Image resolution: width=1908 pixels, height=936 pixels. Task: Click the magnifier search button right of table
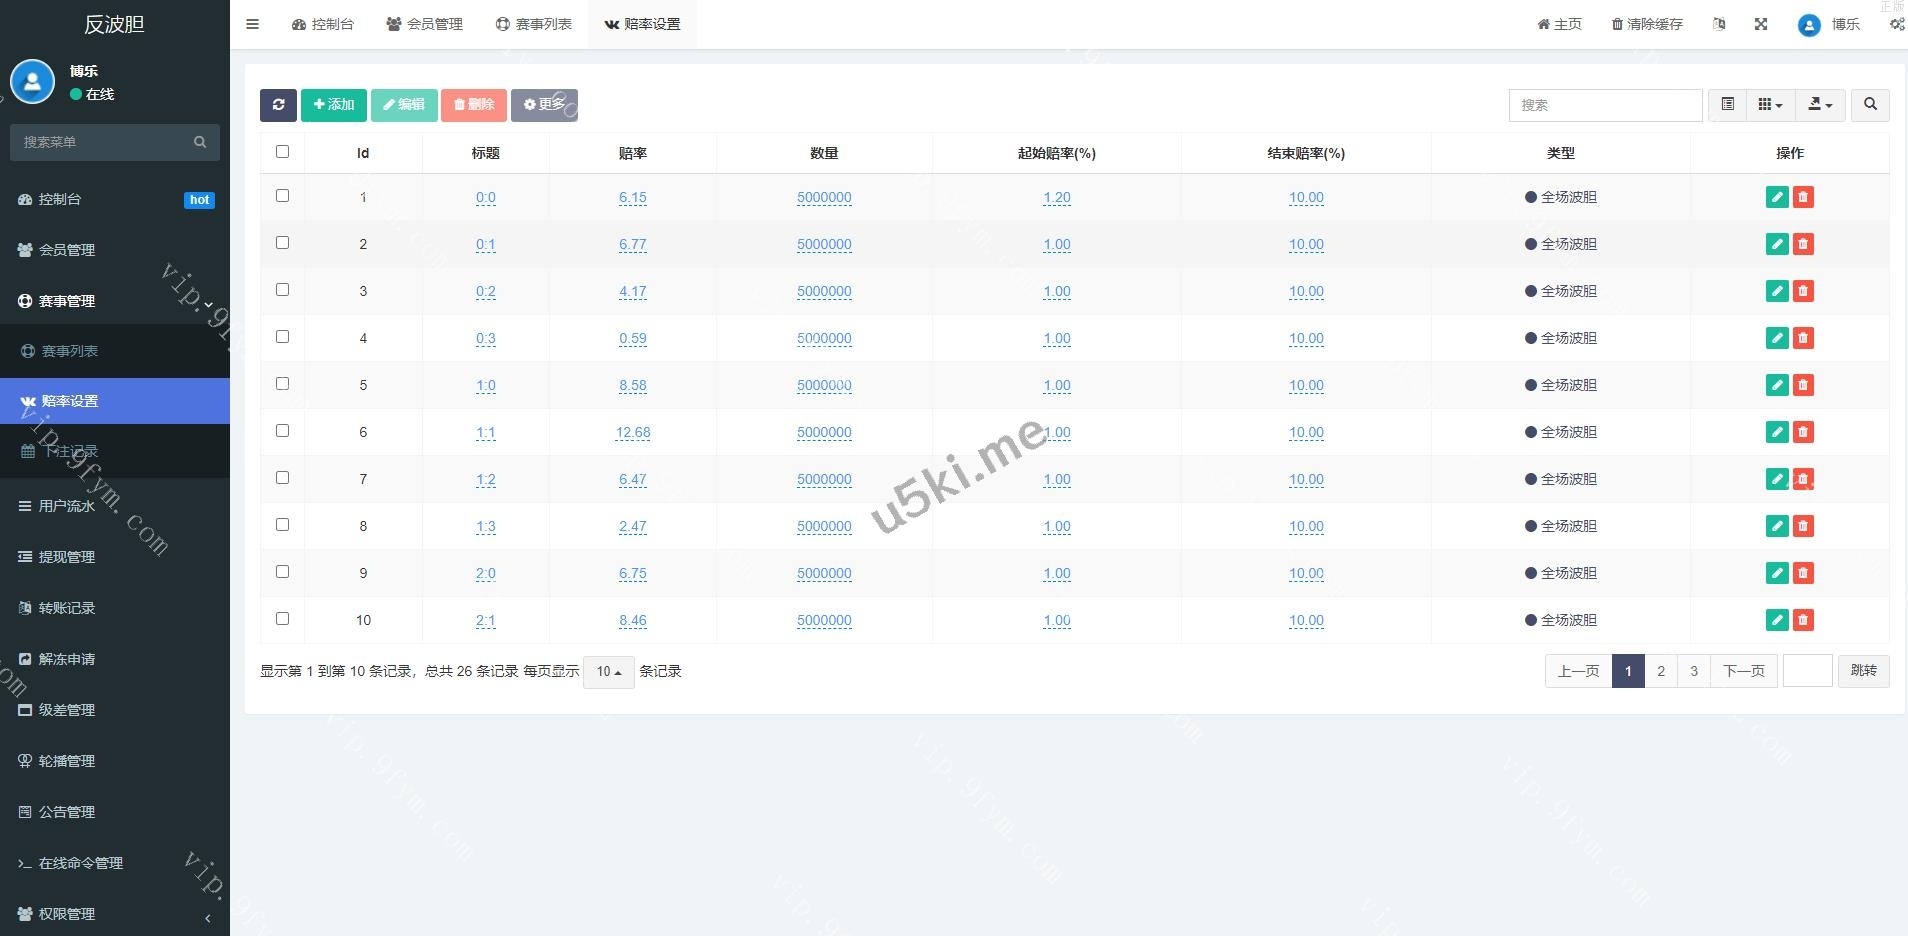(1870, 105)
